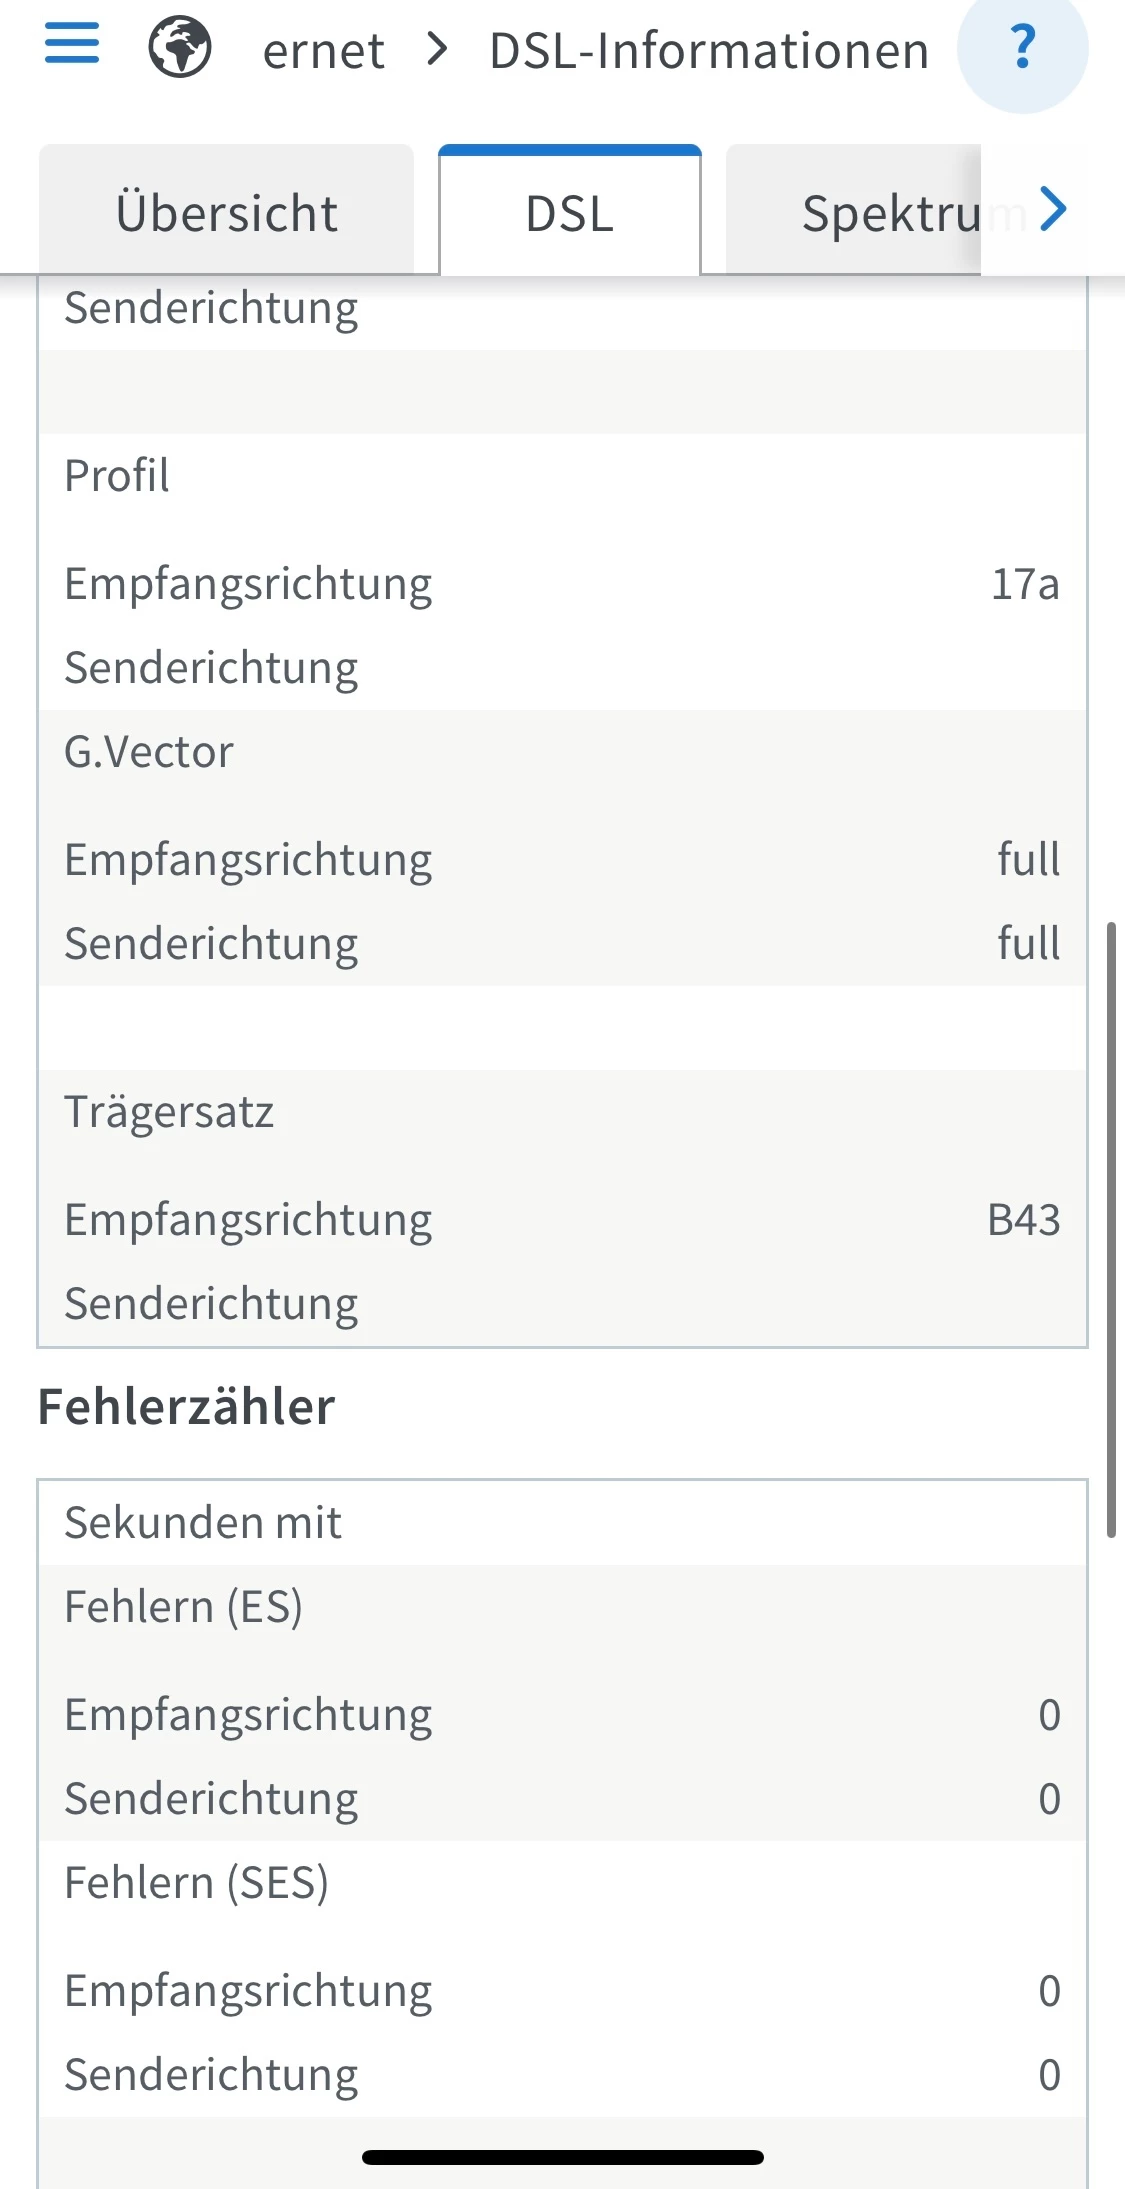
Task: Switch to the Übersicht tab
Action: click(227, 213)
